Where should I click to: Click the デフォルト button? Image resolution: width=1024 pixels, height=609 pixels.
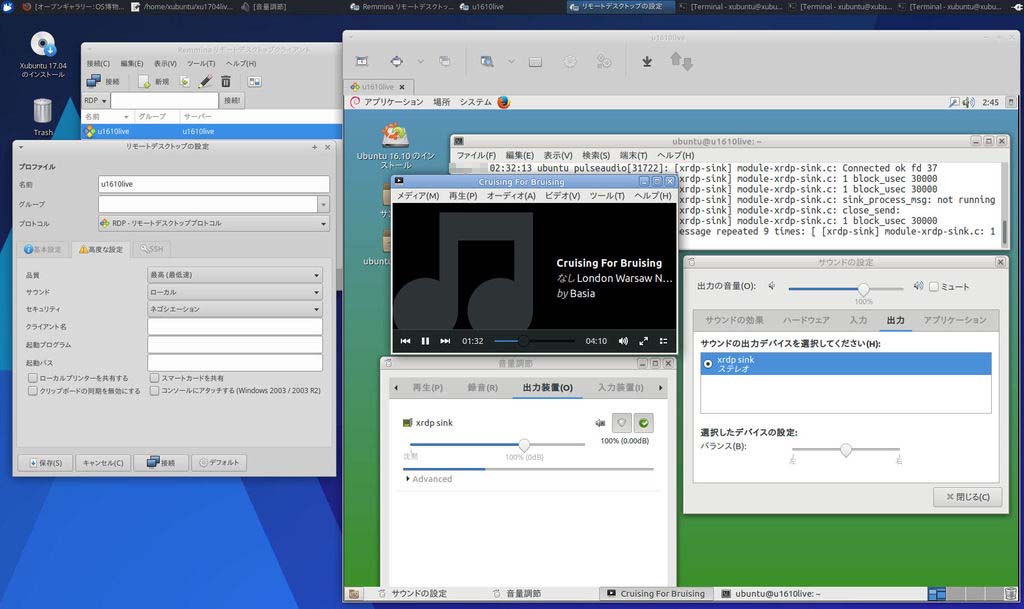(219, 463)
